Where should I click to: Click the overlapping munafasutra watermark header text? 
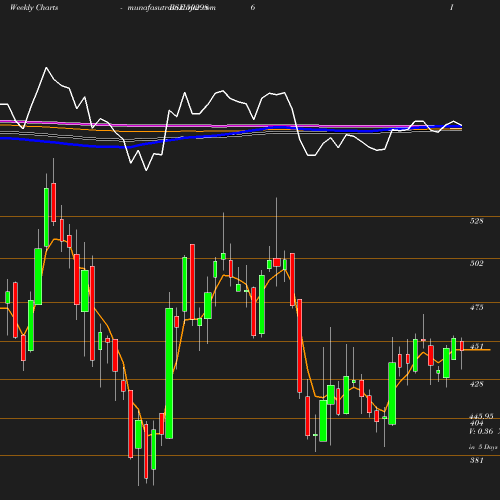tap(171, 7)
